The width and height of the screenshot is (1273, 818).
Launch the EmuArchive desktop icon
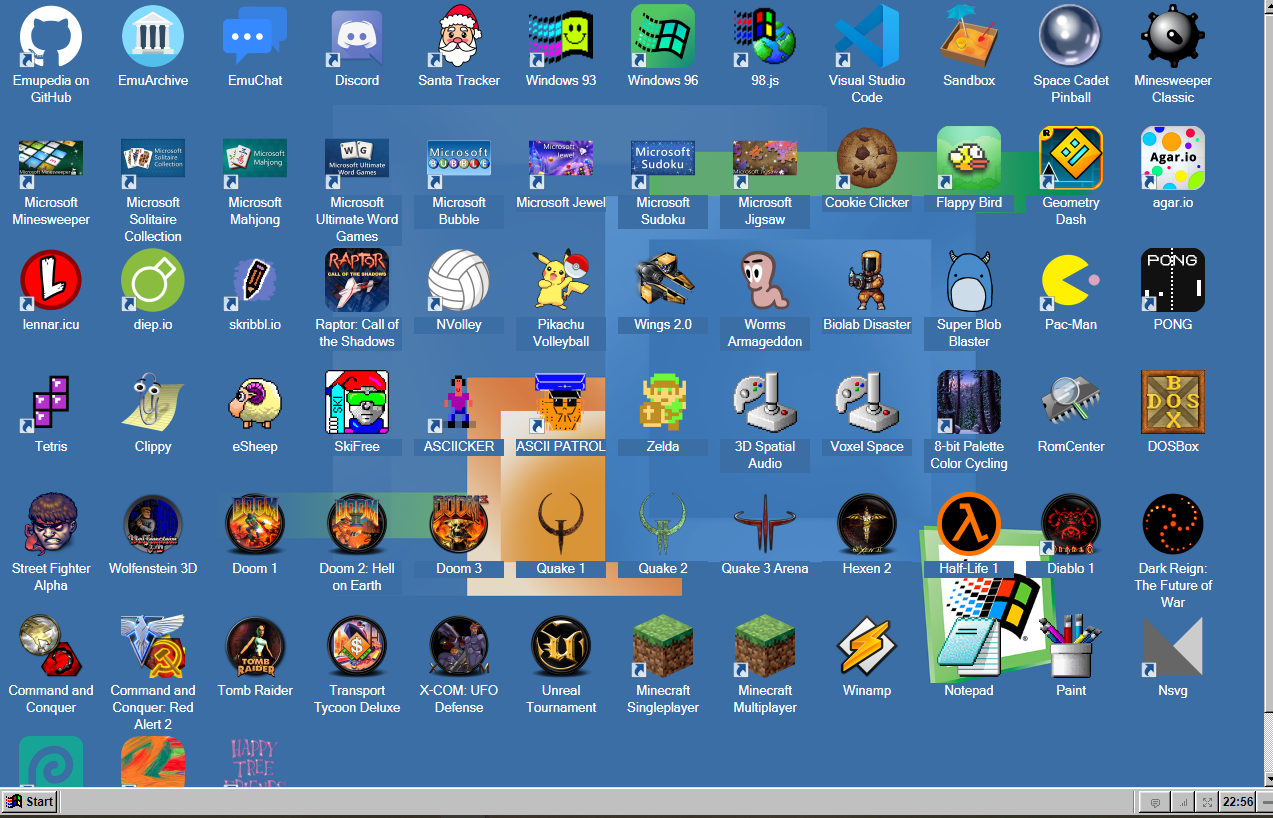[153, 36]
